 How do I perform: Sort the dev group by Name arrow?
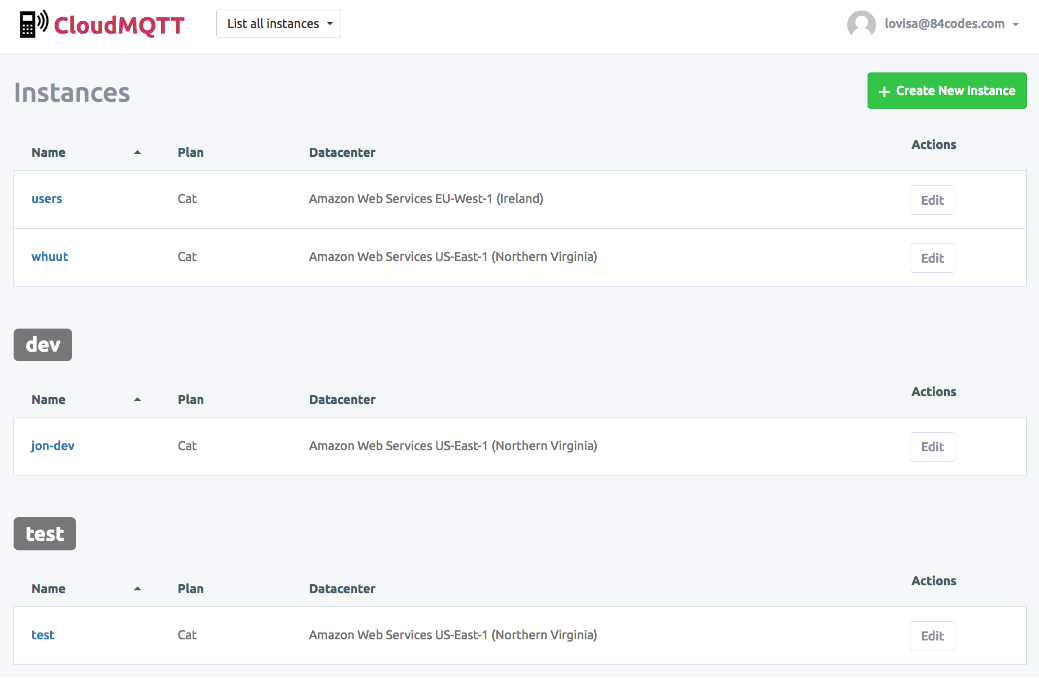(137, 400)
